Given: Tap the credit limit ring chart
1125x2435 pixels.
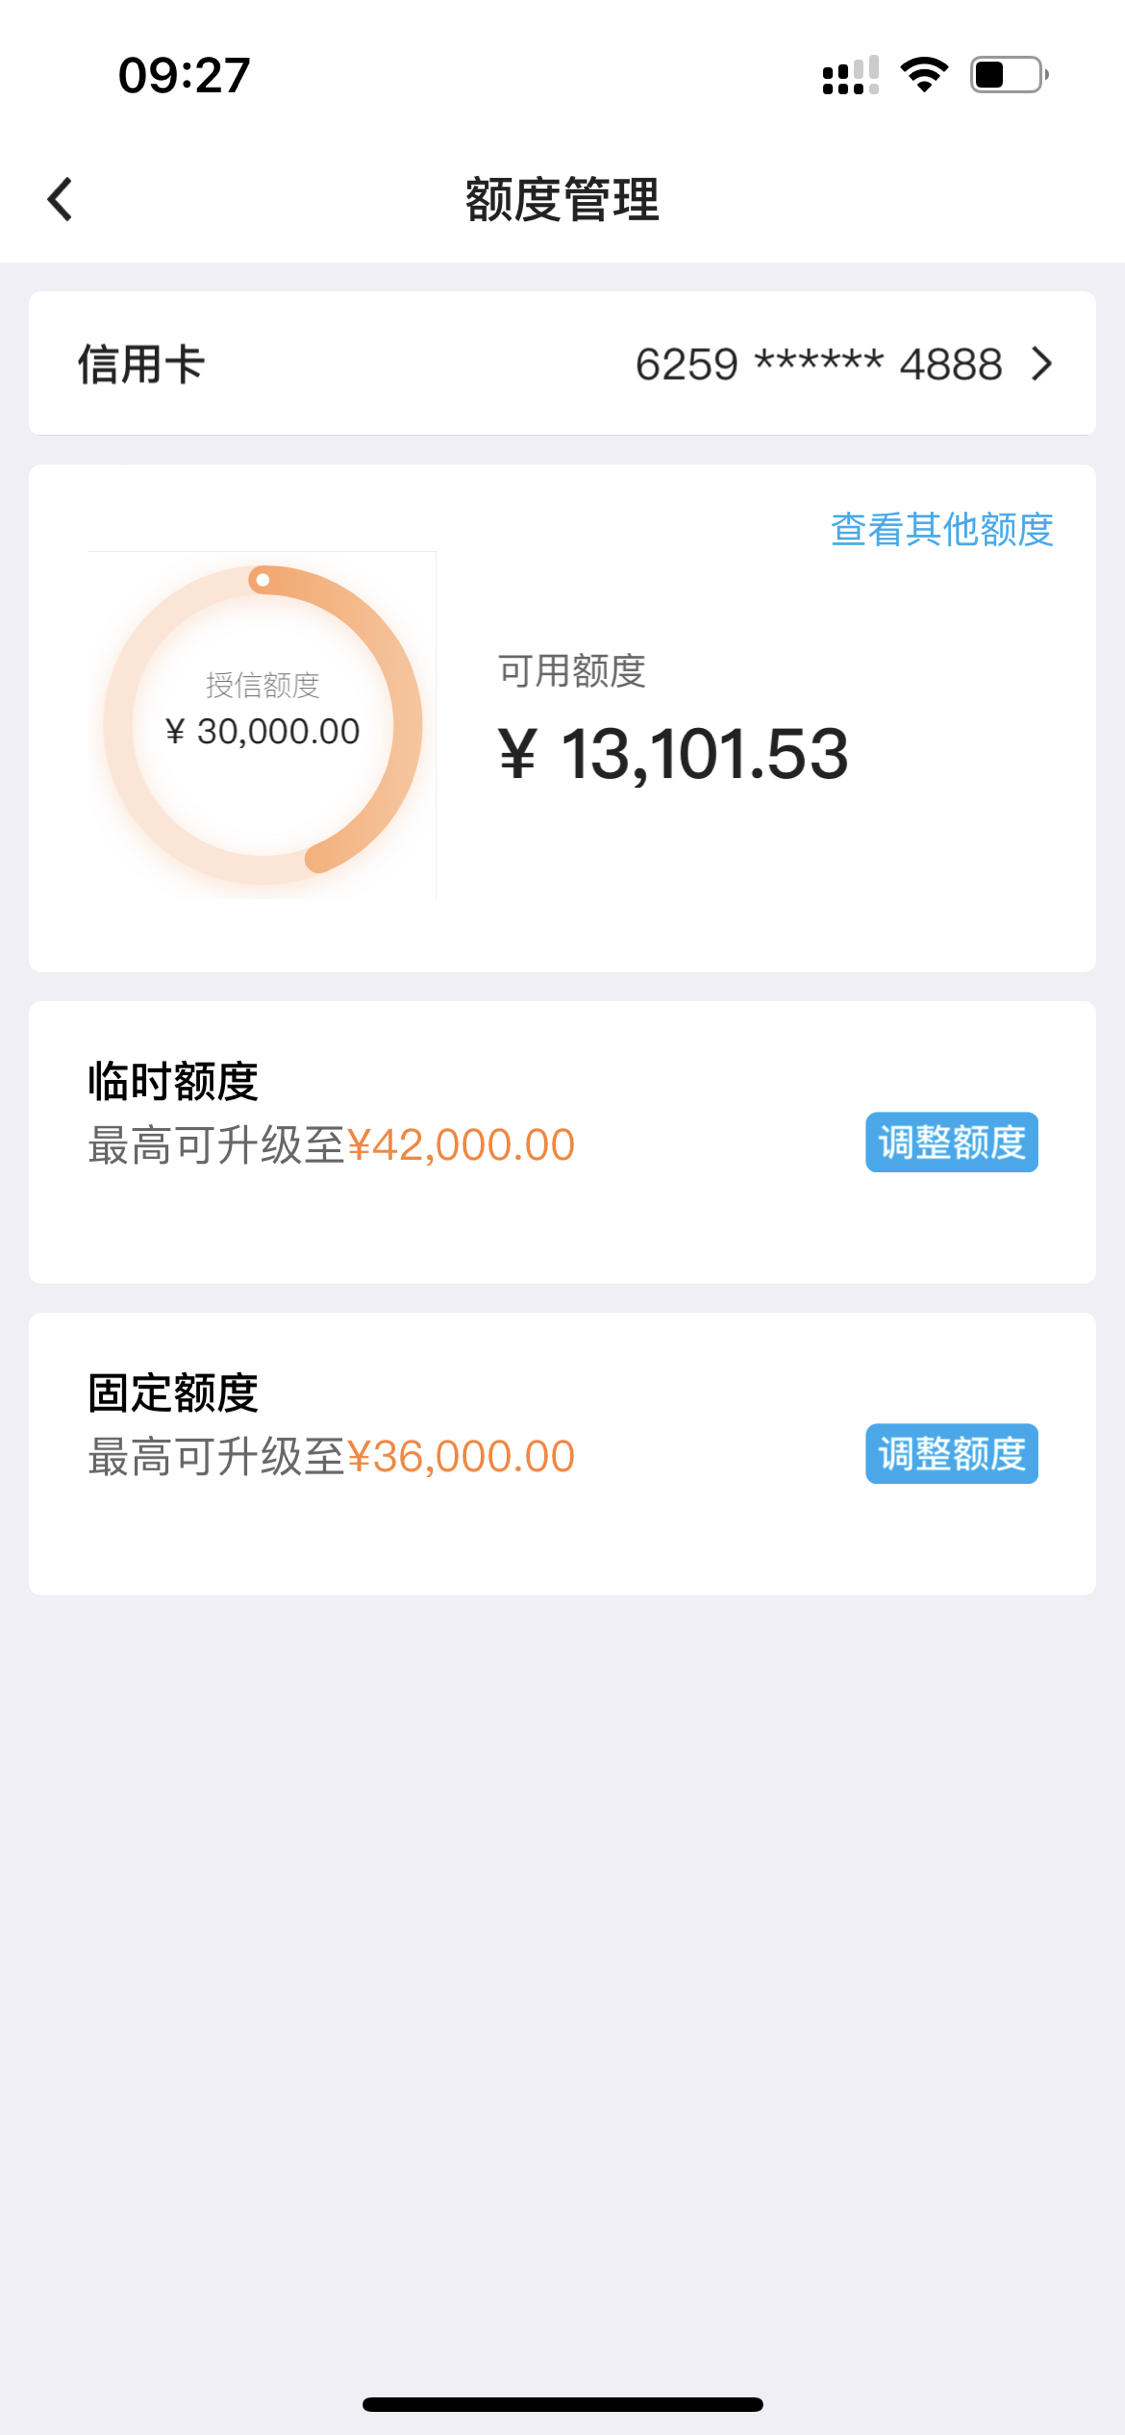Looking at the screenshot, I should (263, 725).
